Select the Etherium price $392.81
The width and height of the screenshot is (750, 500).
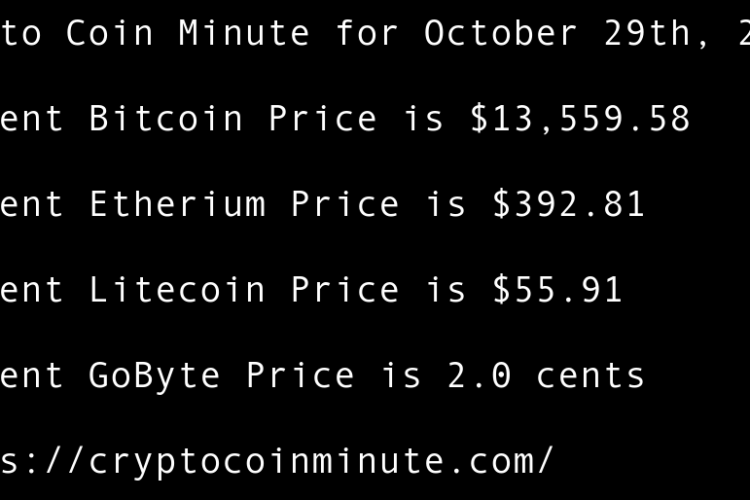coord(568,205)
